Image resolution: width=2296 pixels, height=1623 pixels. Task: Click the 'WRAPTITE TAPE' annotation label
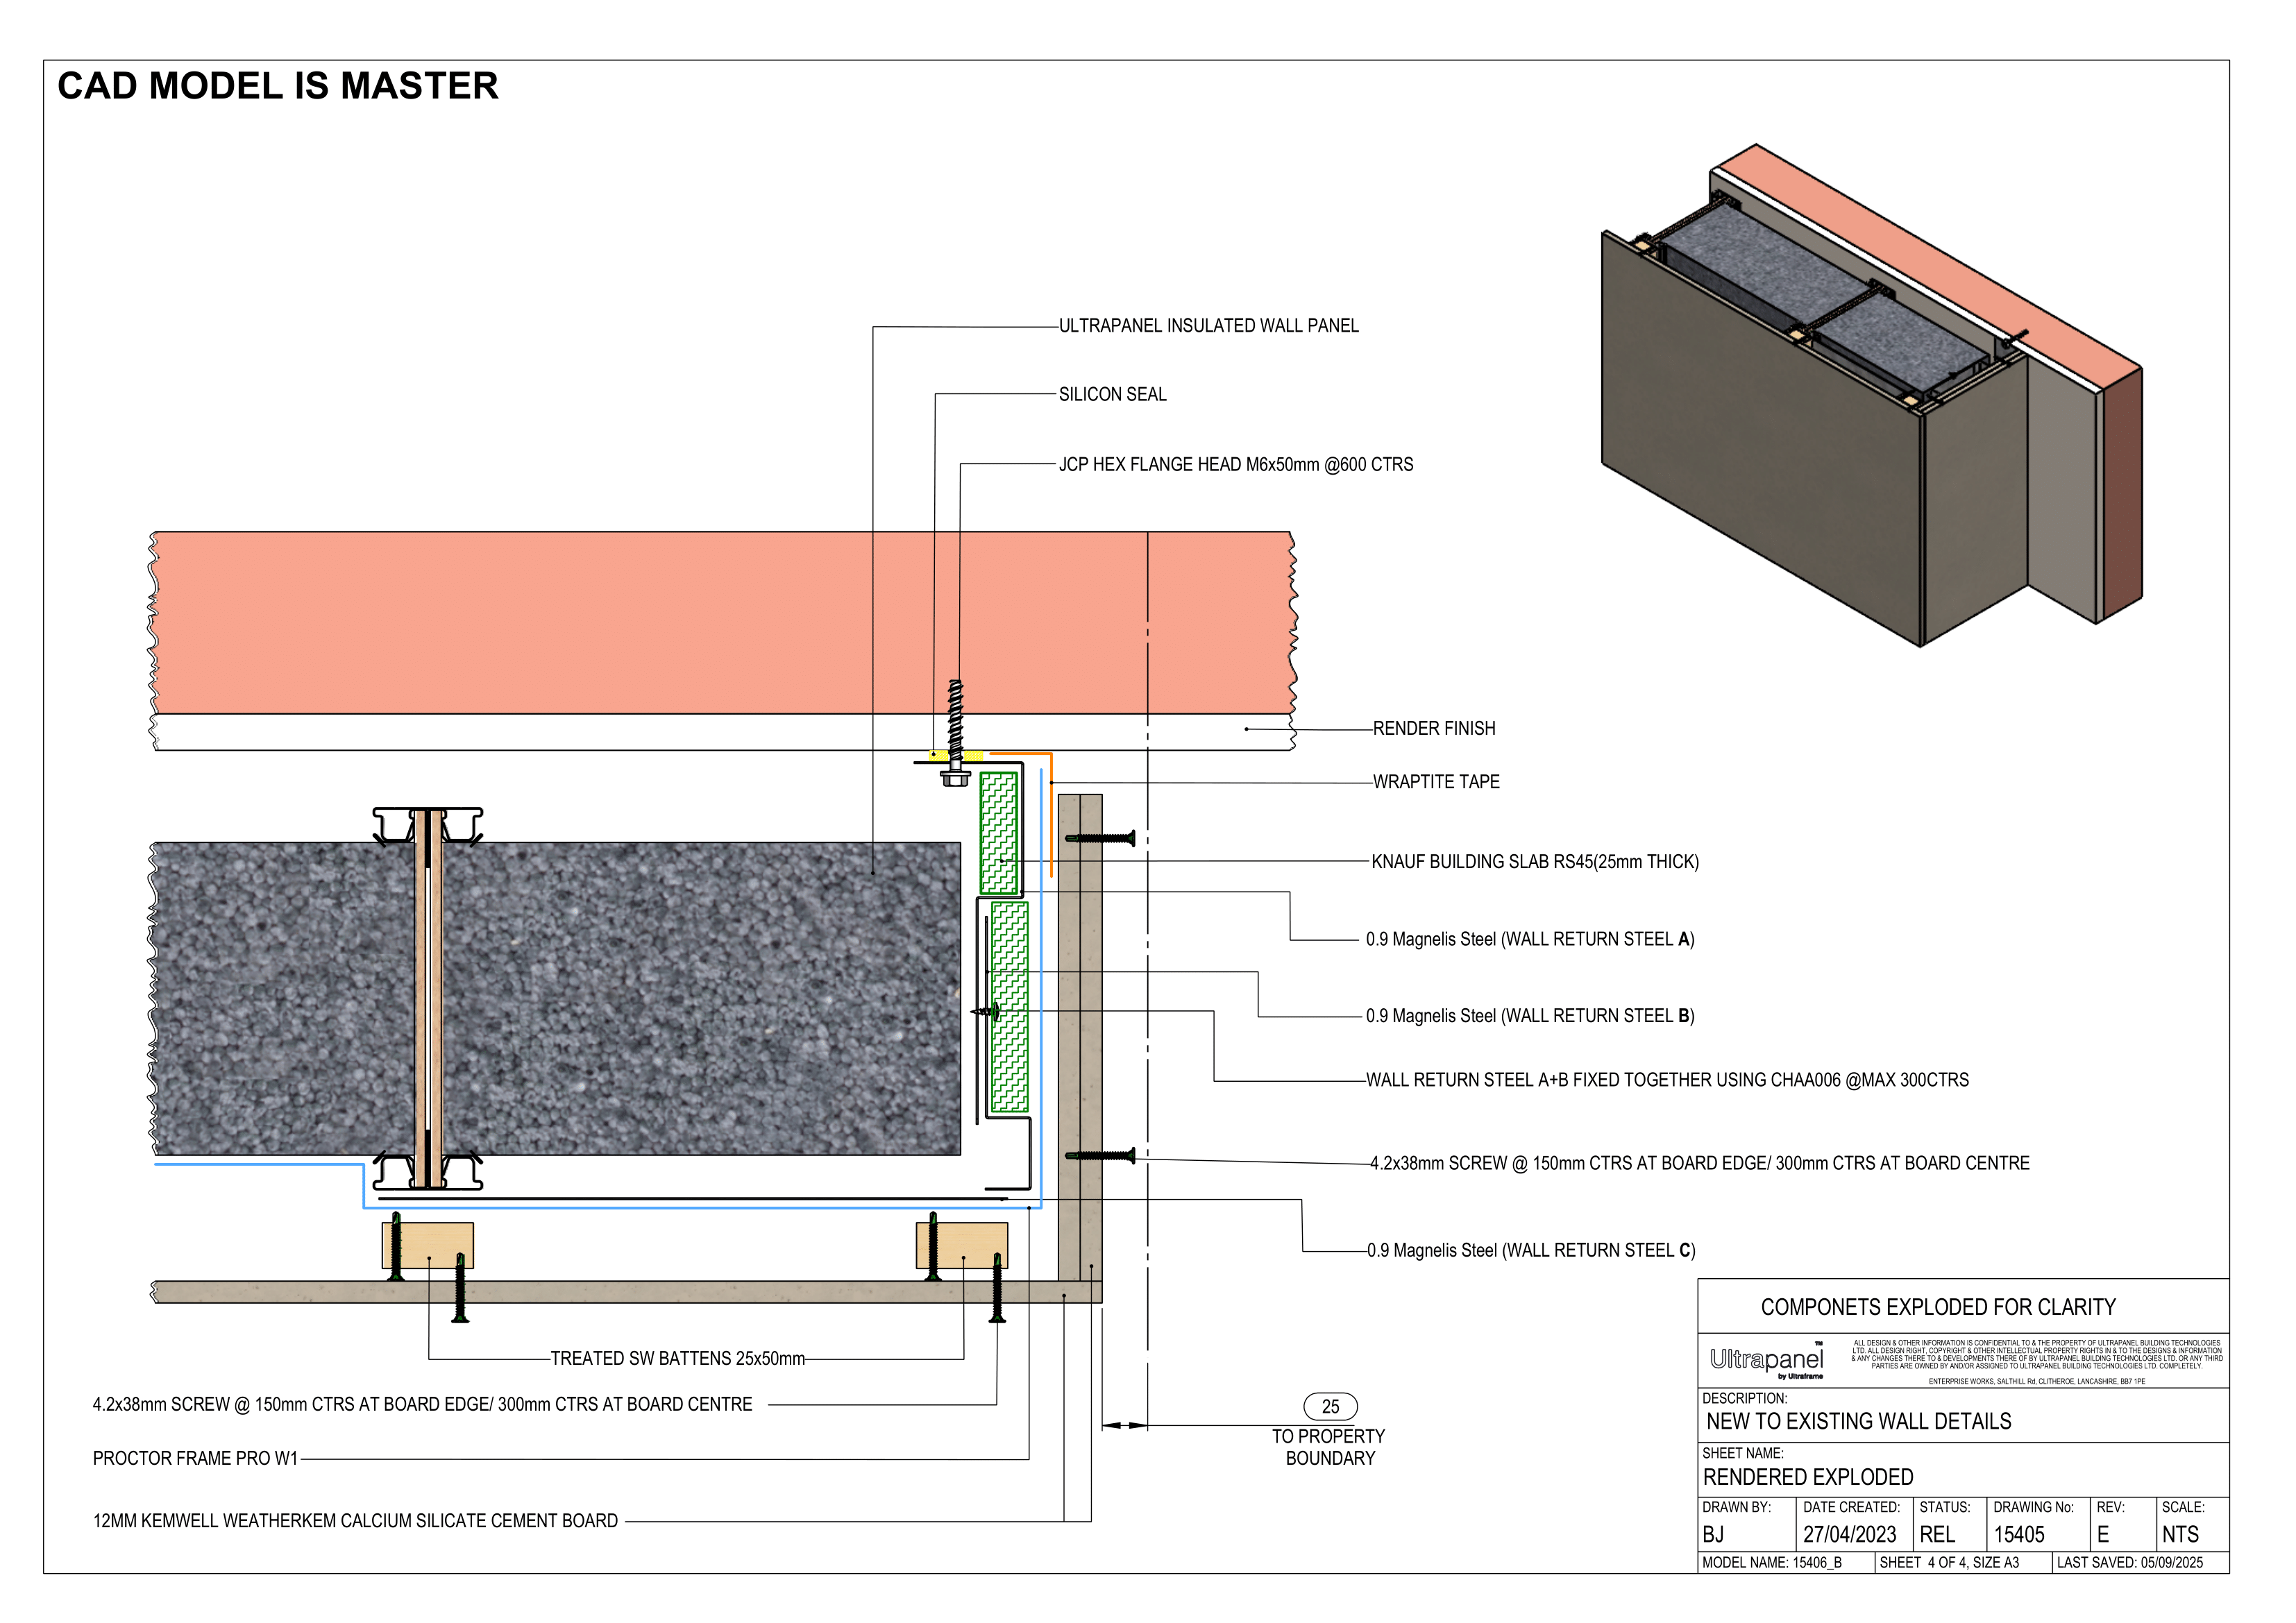coord(1435,782)
